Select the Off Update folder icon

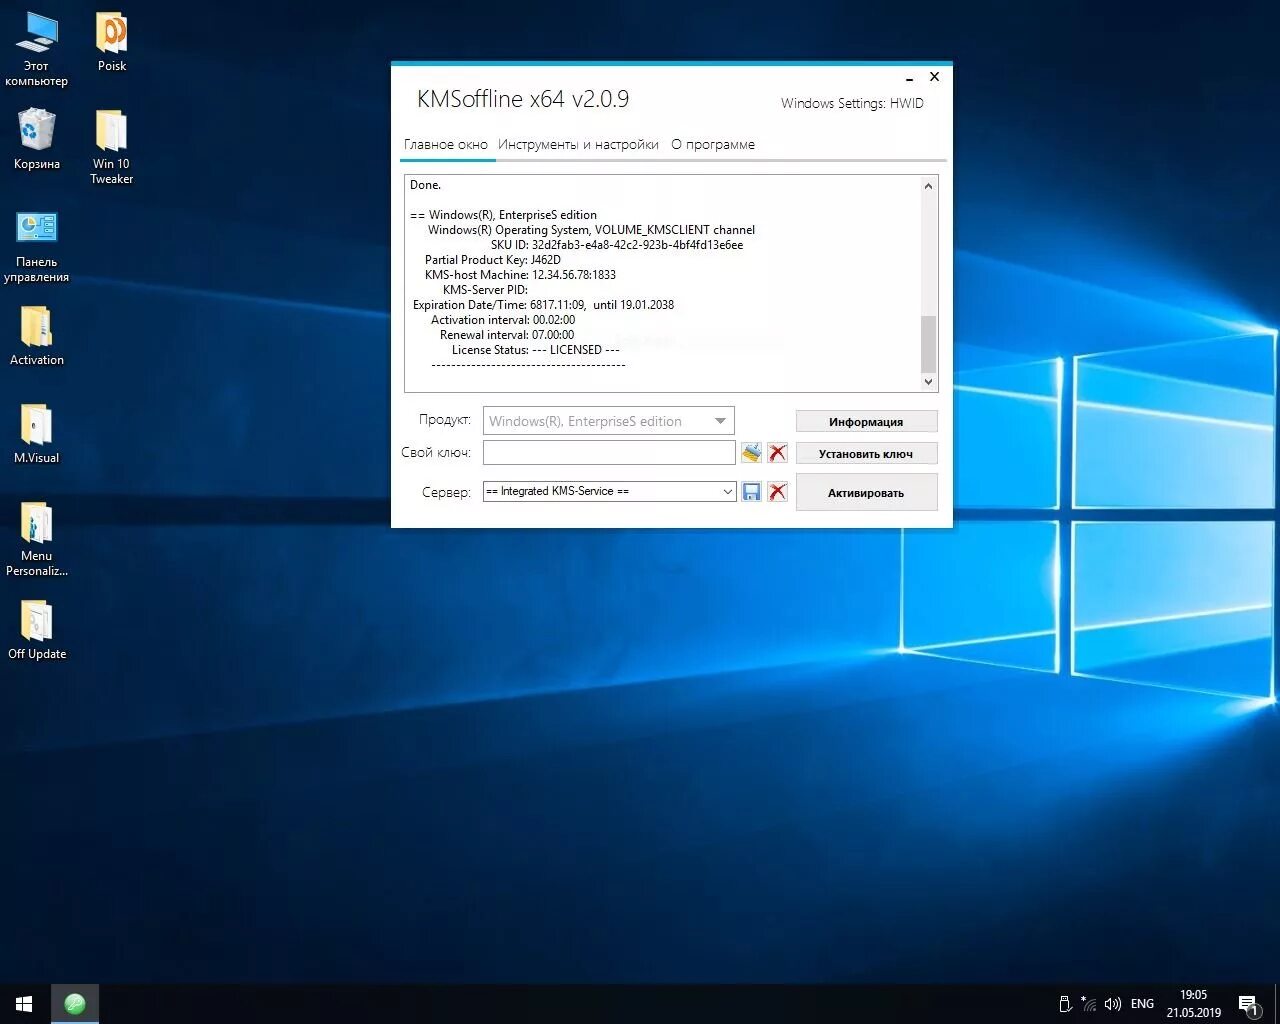point(36,629)
